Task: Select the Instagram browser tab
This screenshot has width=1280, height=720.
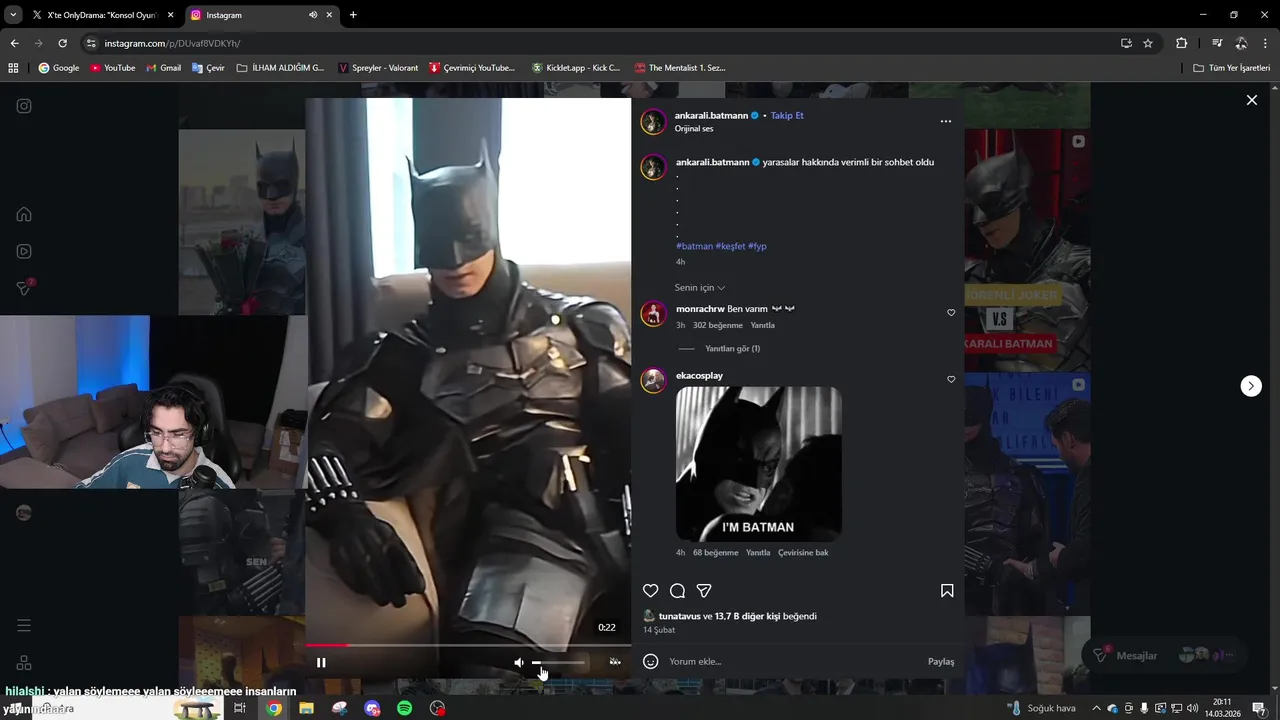Action: (x=261, y=15)
